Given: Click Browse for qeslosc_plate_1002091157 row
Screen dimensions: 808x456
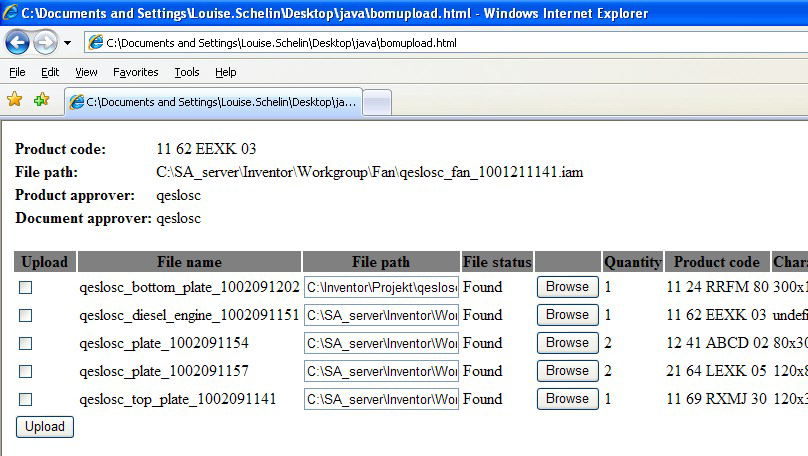Looking at the screenshot, I should tap(567, 371).
